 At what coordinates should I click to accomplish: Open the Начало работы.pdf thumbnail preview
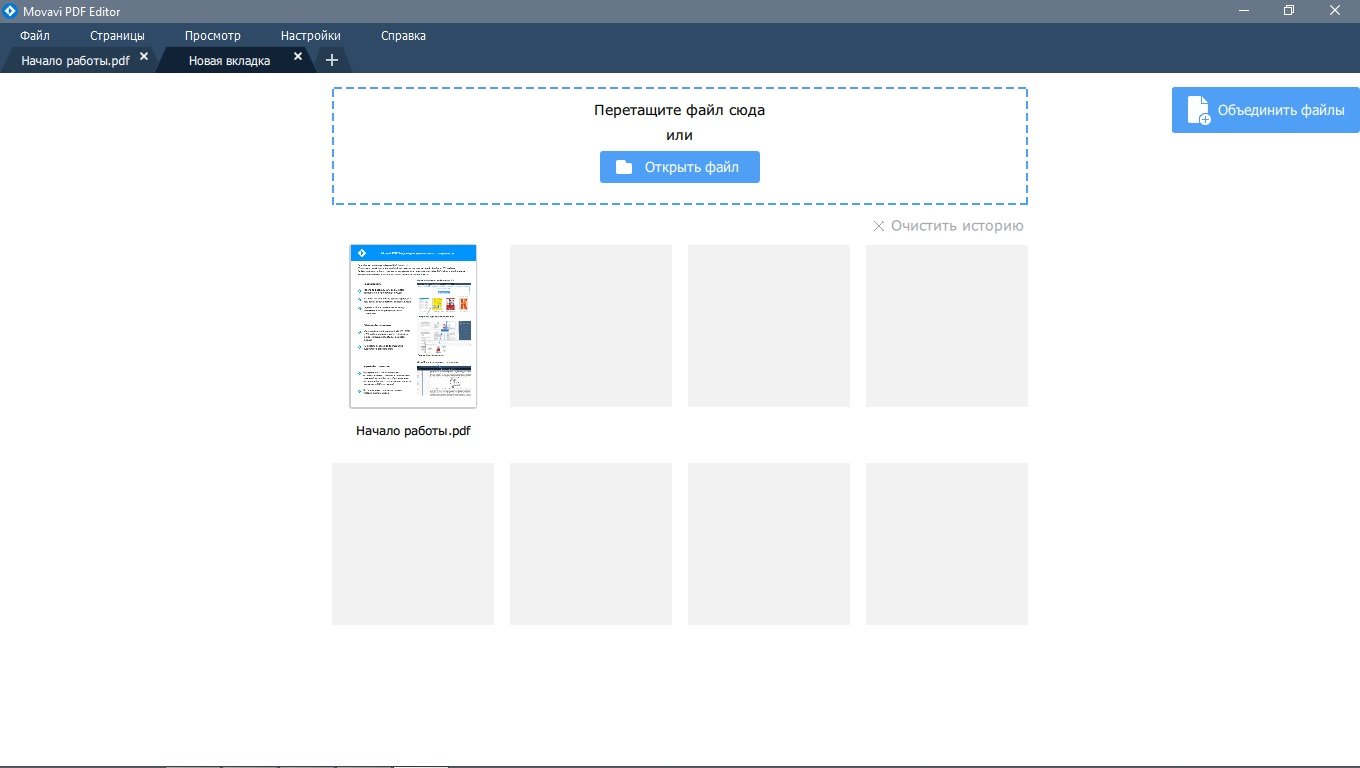tap(413, 326)
